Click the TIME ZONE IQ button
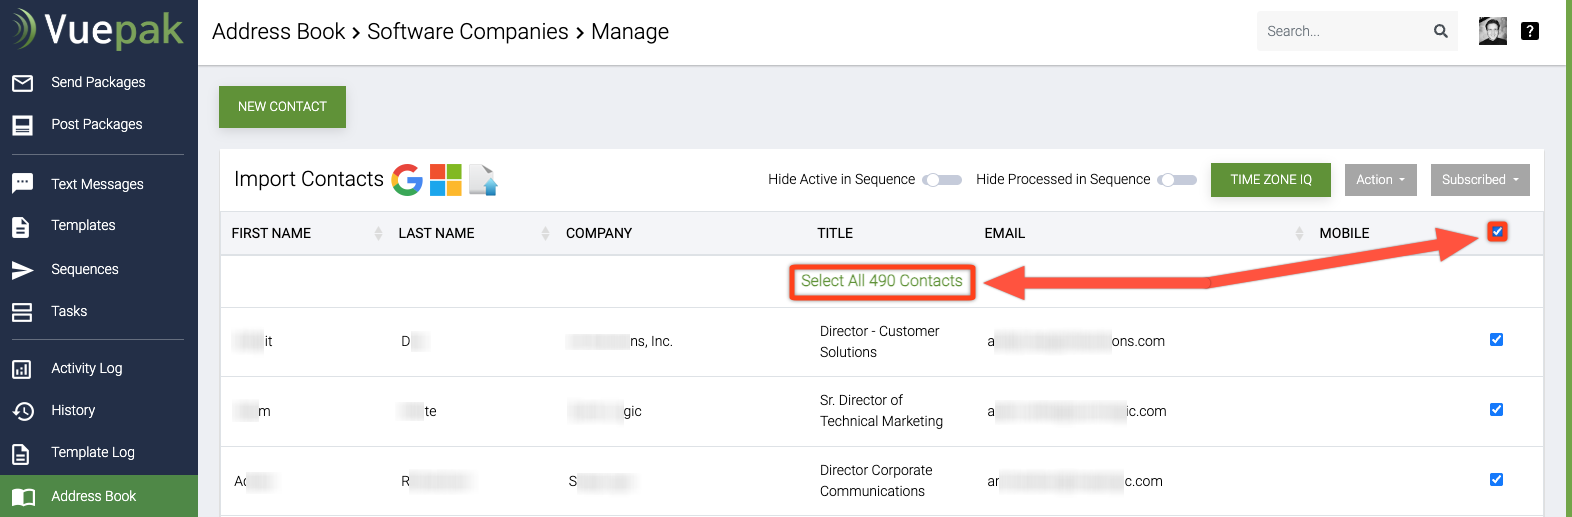 coord(1271,180)
